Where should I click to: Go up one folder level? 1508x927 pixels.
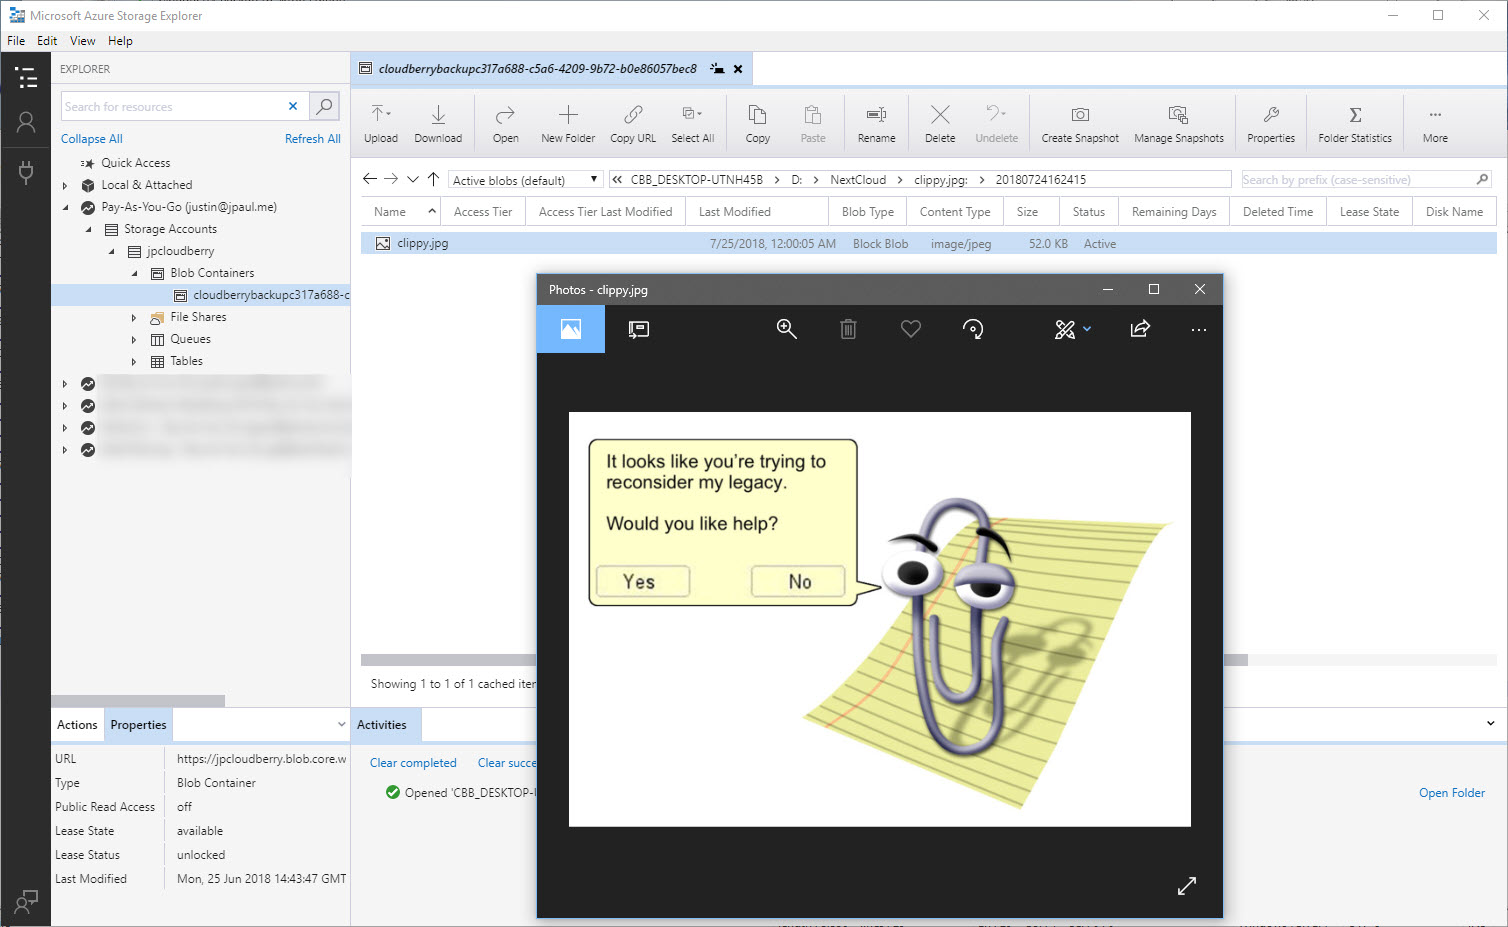(x=433, y=179)
